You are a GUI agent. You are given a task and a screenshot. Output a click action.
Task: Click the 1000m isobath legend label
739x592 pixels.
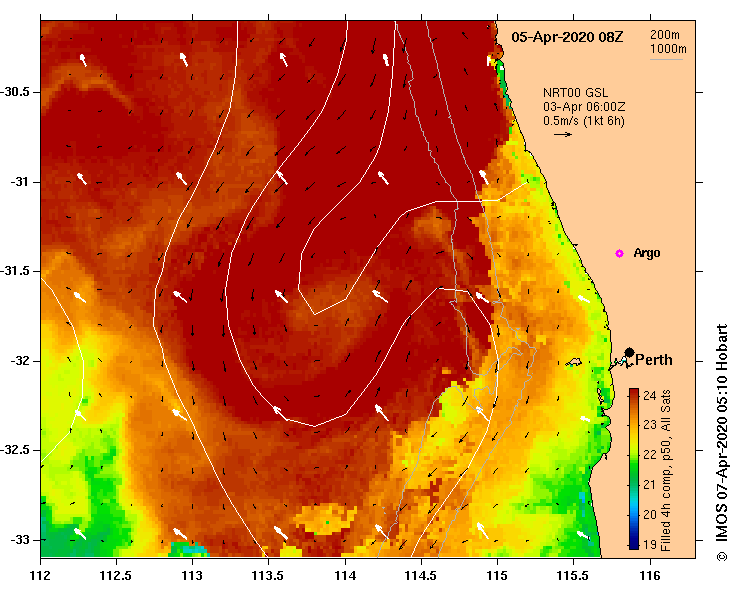pos(668,49)
